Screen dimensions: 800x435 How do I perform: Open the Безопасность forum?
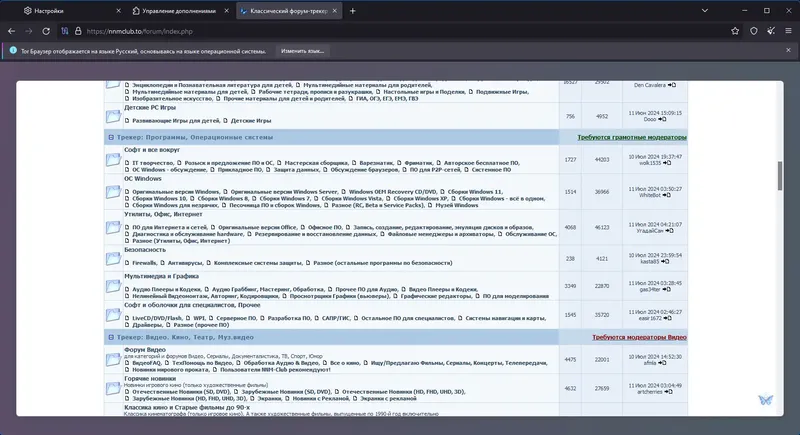coord(145,250)
